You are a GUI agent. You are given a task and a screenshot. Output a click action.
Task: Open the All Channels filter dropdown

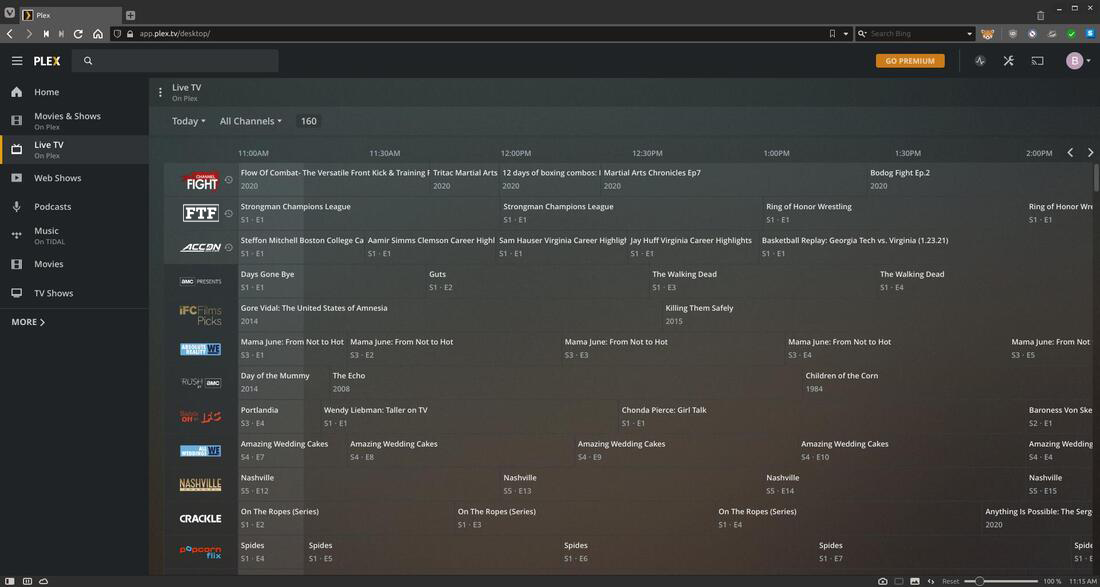point(250,121)
